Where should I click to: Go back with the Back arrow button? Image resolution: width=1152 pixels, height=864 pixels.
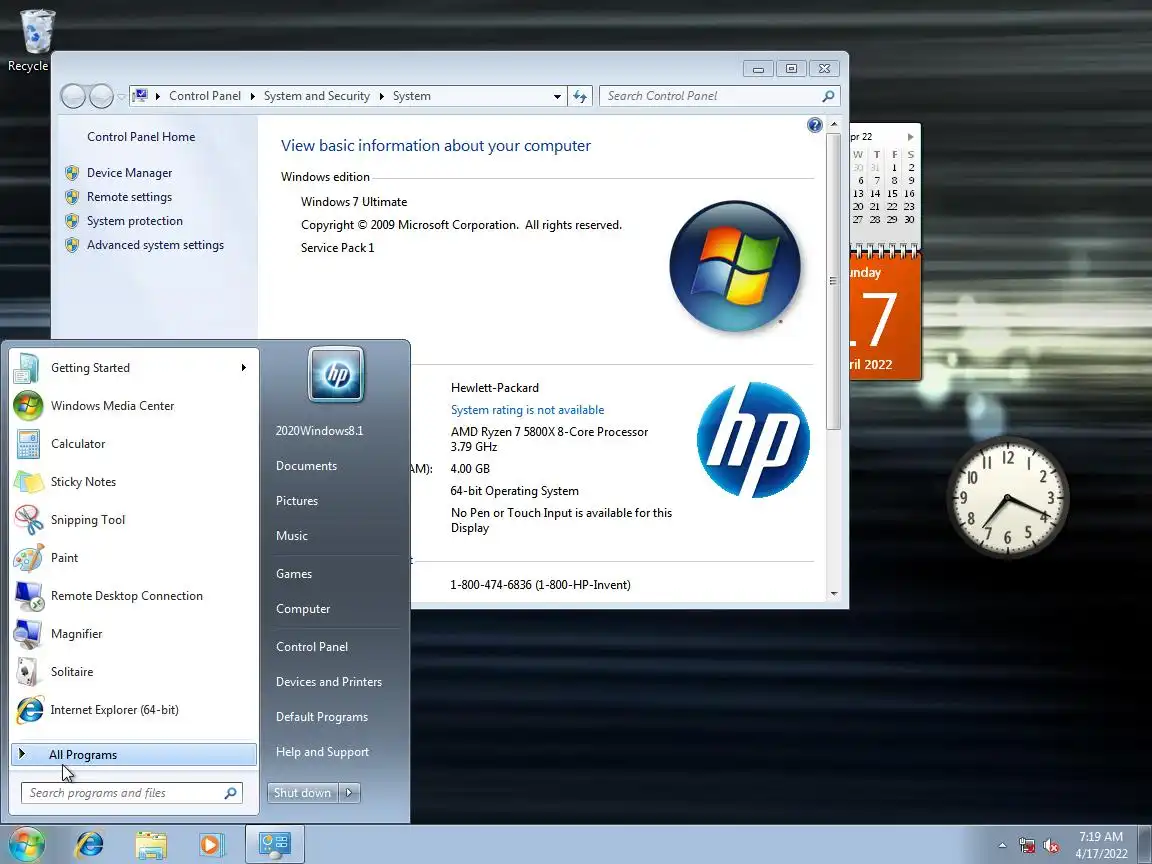point(73,96)
